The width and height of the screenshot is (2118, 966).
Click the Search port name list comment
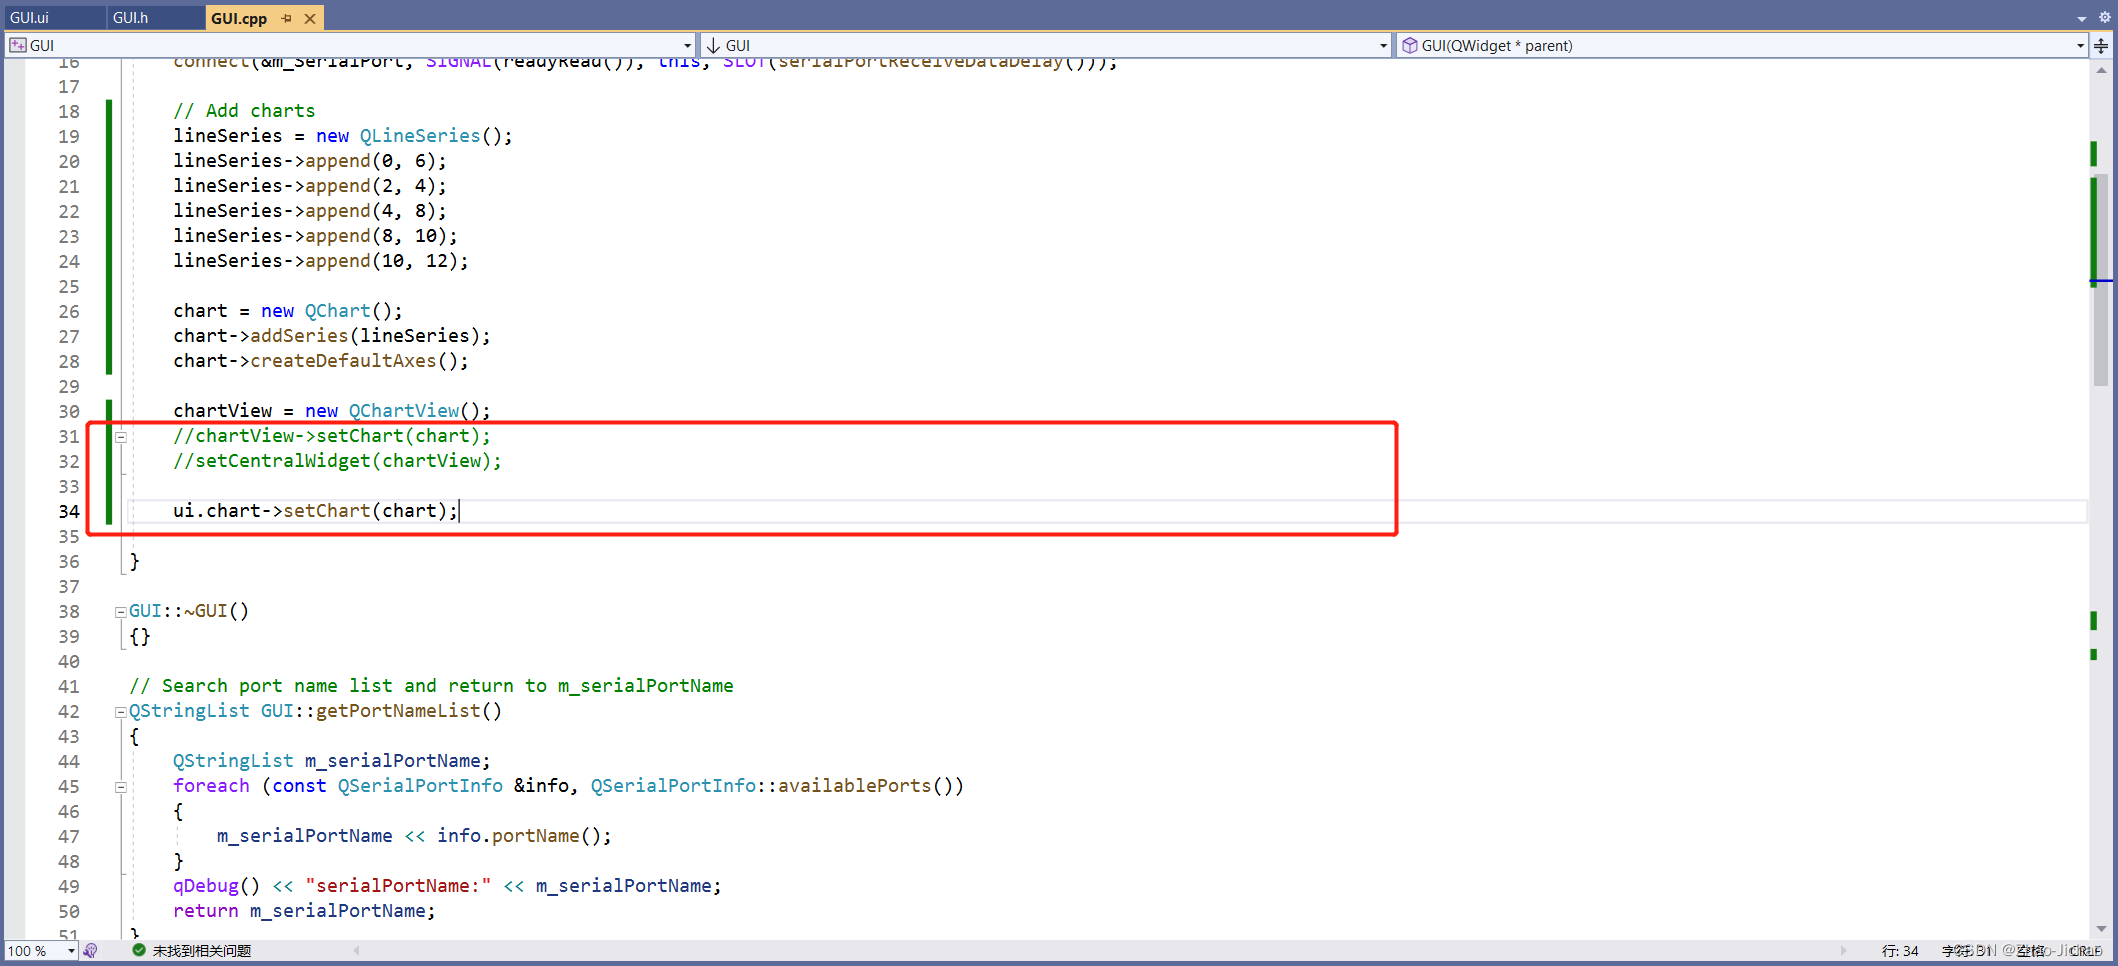[x=431, y=686]
